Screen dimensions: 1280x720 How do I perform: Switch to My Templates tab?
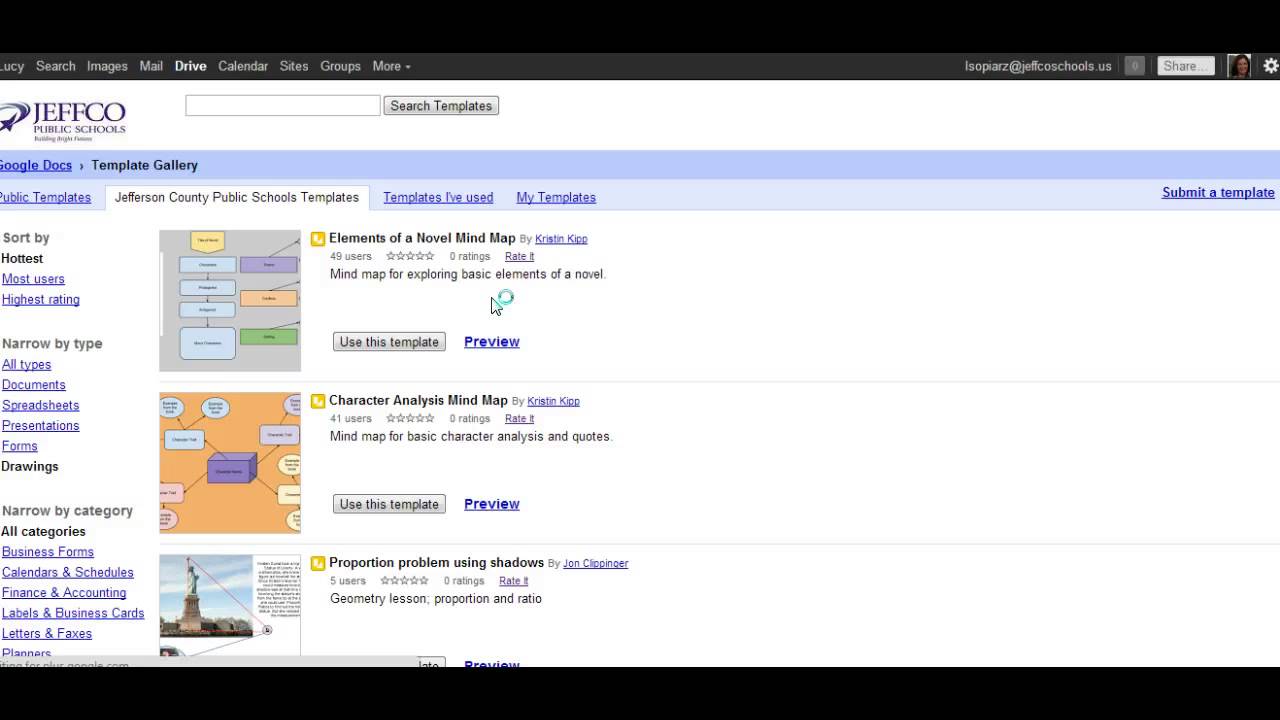tap(556, 197)
